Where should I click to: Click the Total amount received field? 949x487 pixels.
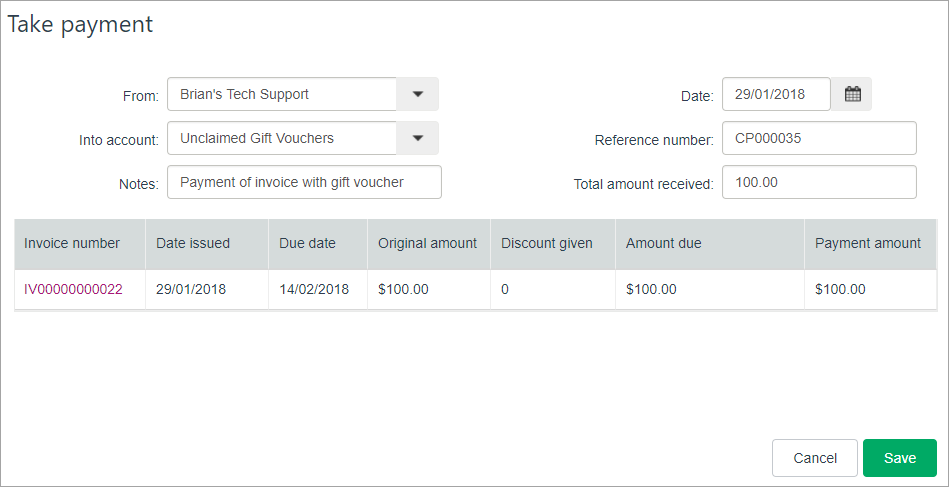(819, 182)
